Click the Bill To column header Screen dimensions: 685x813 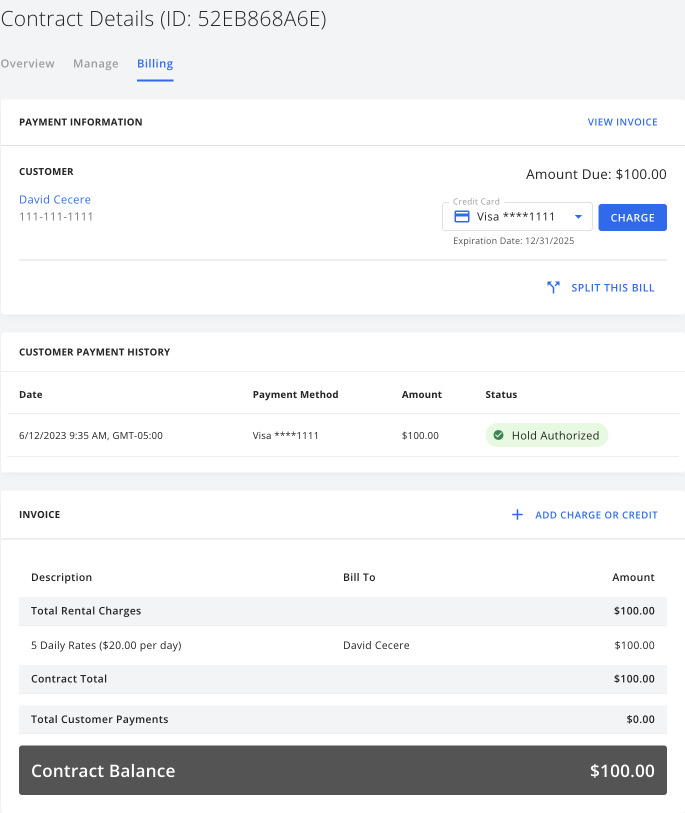pos(359,577)
